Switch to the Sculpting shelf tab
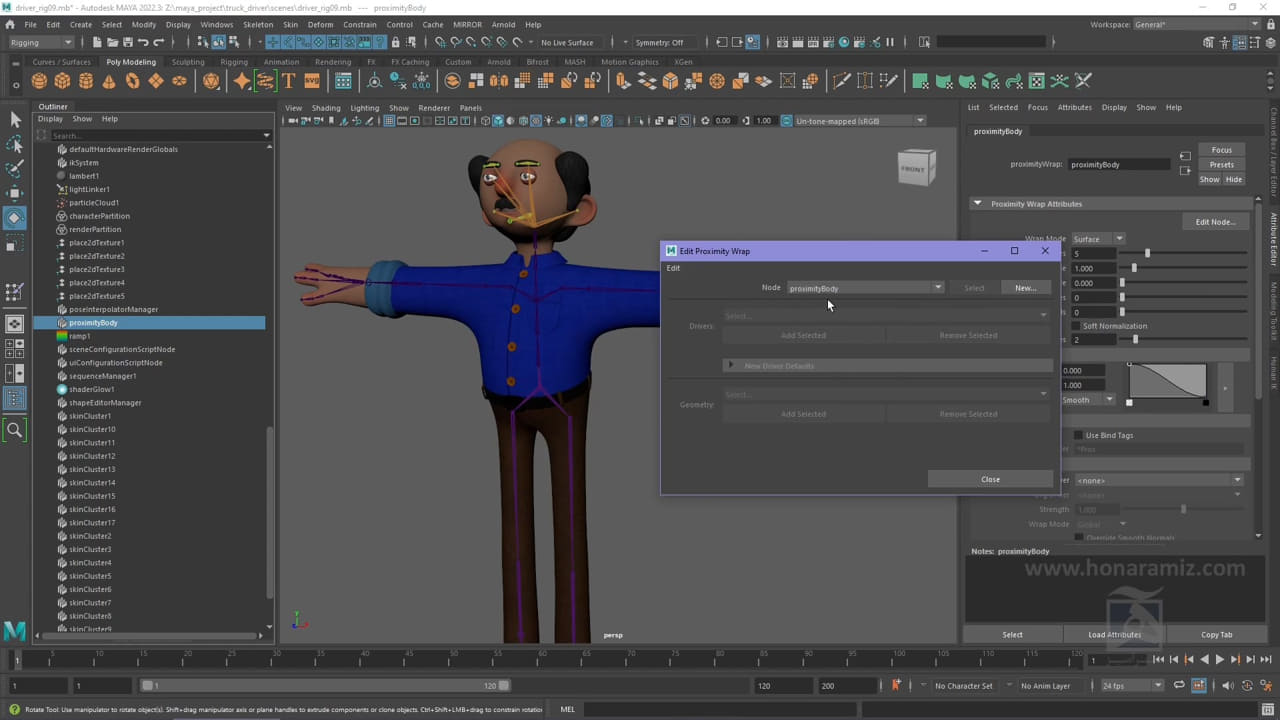 click(187, 62)
